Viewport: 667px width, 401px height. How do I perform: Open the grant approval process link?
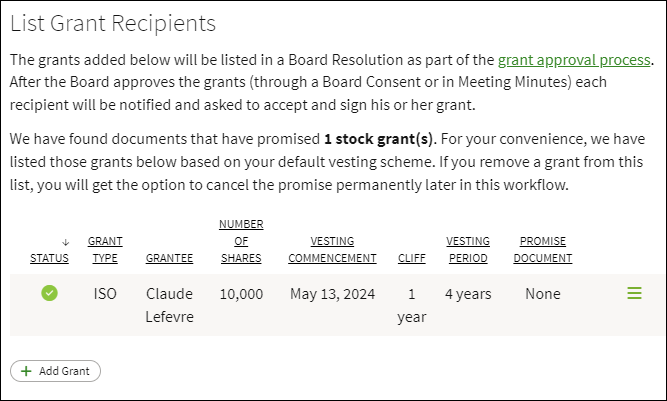tap(574, 60)
